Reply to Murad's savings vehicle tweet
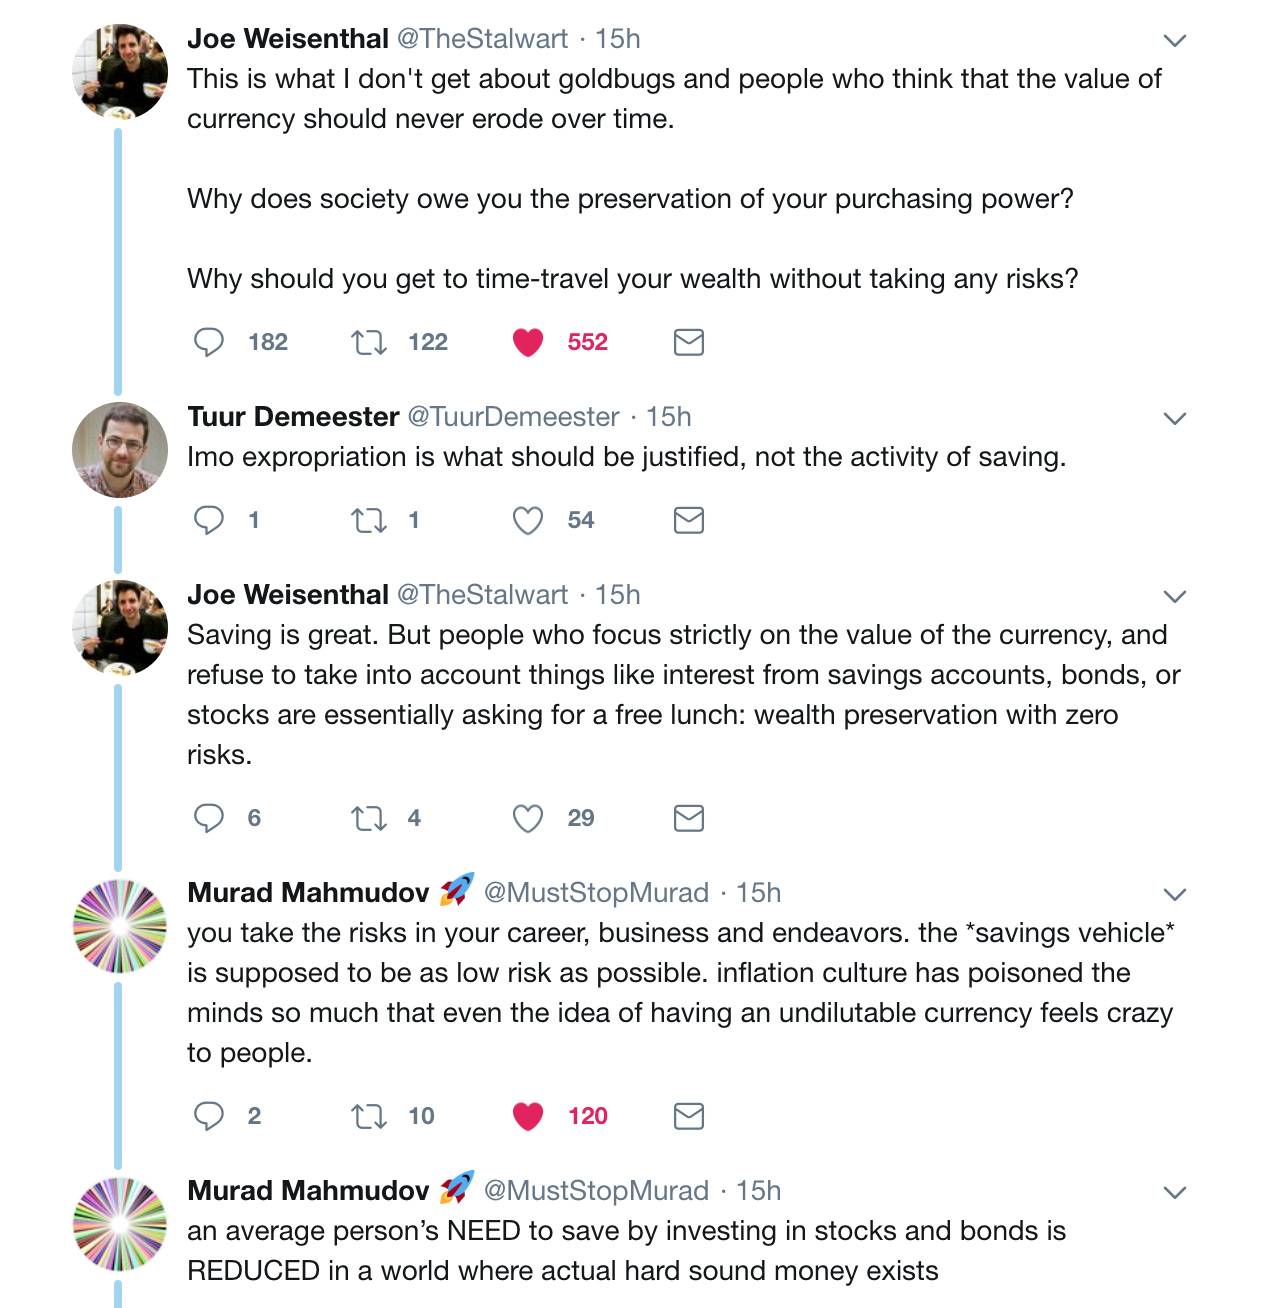 tap(209, 1116)
